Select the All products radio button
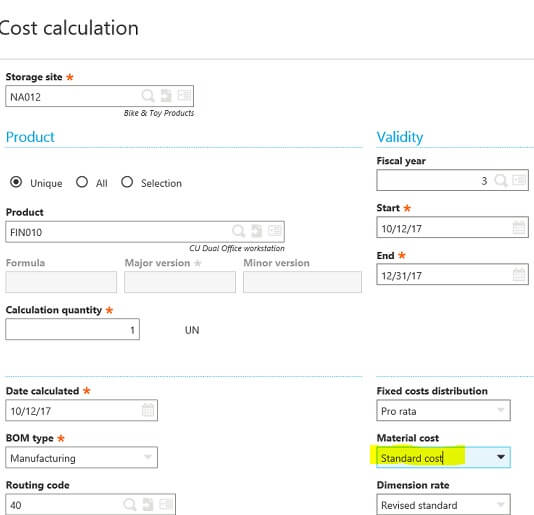The image size is (534, 515). [82, 182]
